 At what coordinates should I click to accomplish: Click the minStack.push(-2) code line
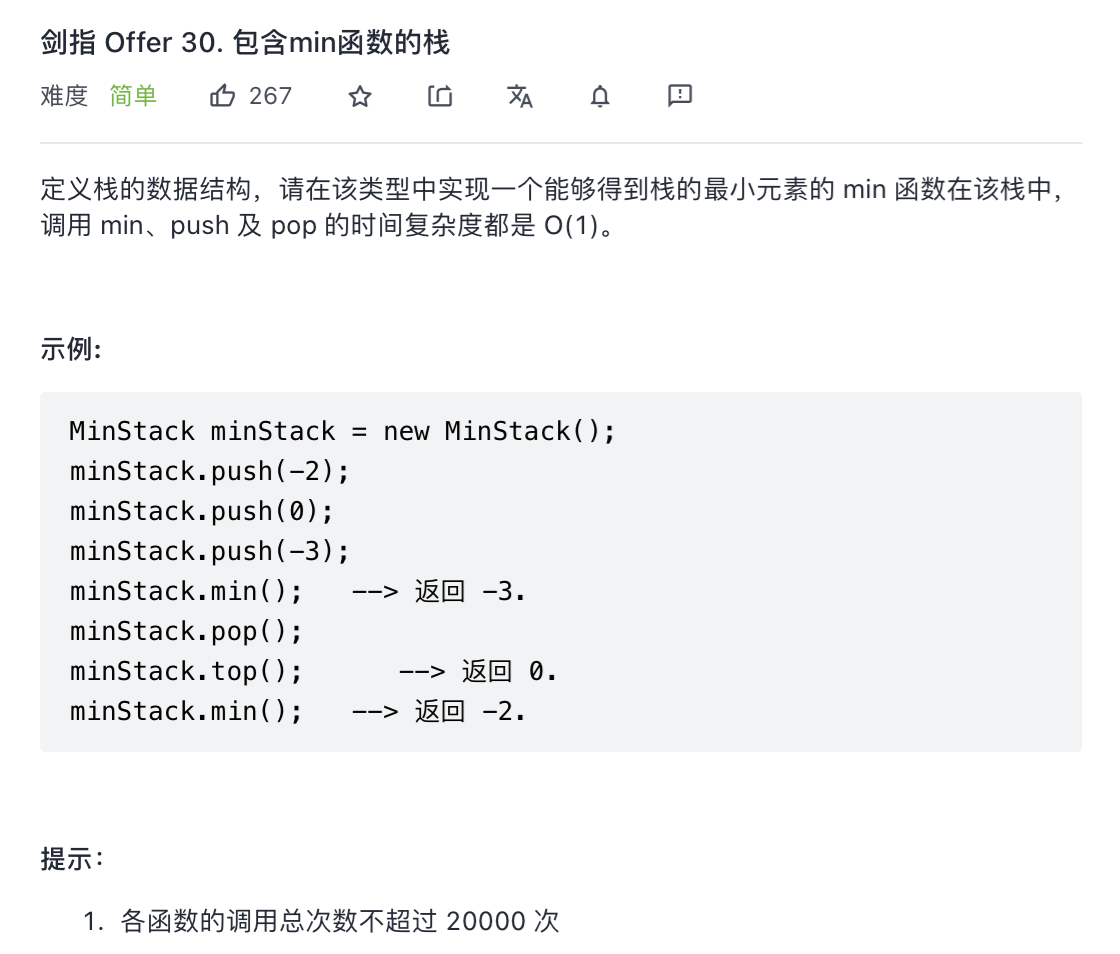tap(210, 471)
